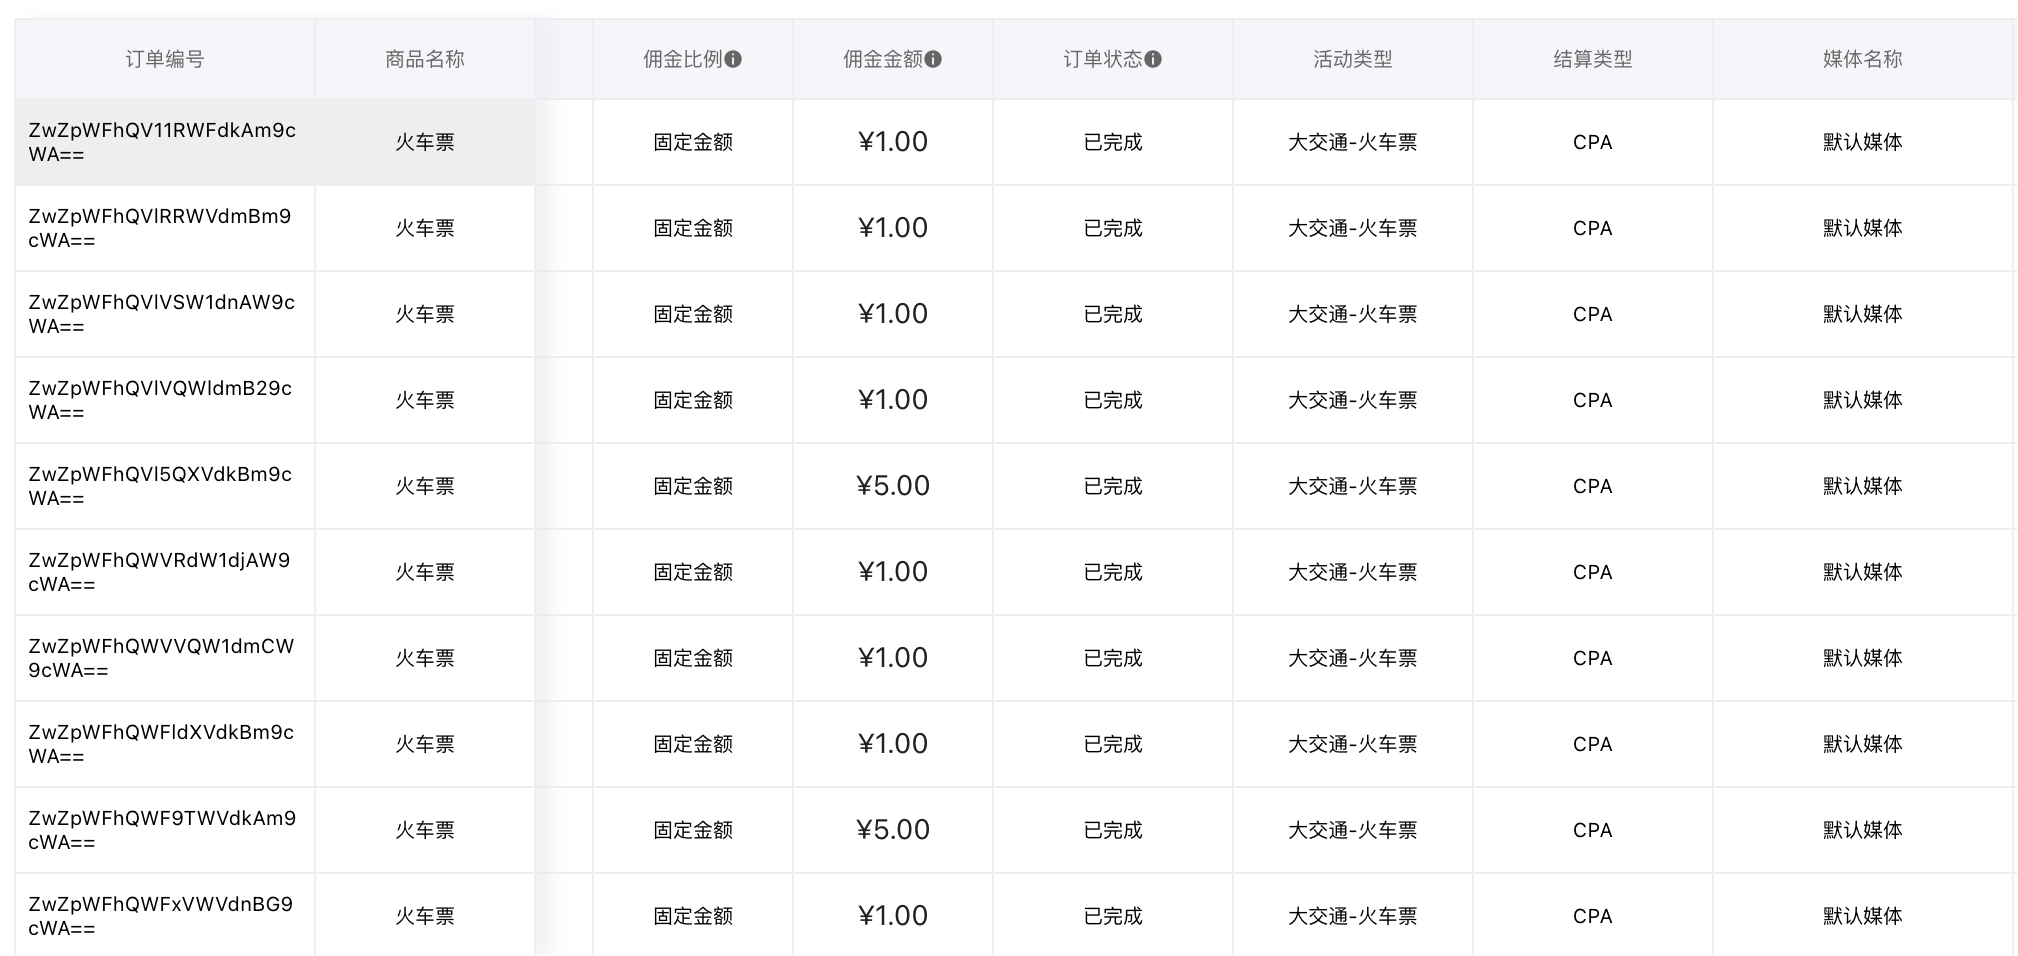The image size is (2018, 956).
Task: Click order ID ZwZpWFhQWFldXVdkBm9cWA==
Action: click(161, 744)
